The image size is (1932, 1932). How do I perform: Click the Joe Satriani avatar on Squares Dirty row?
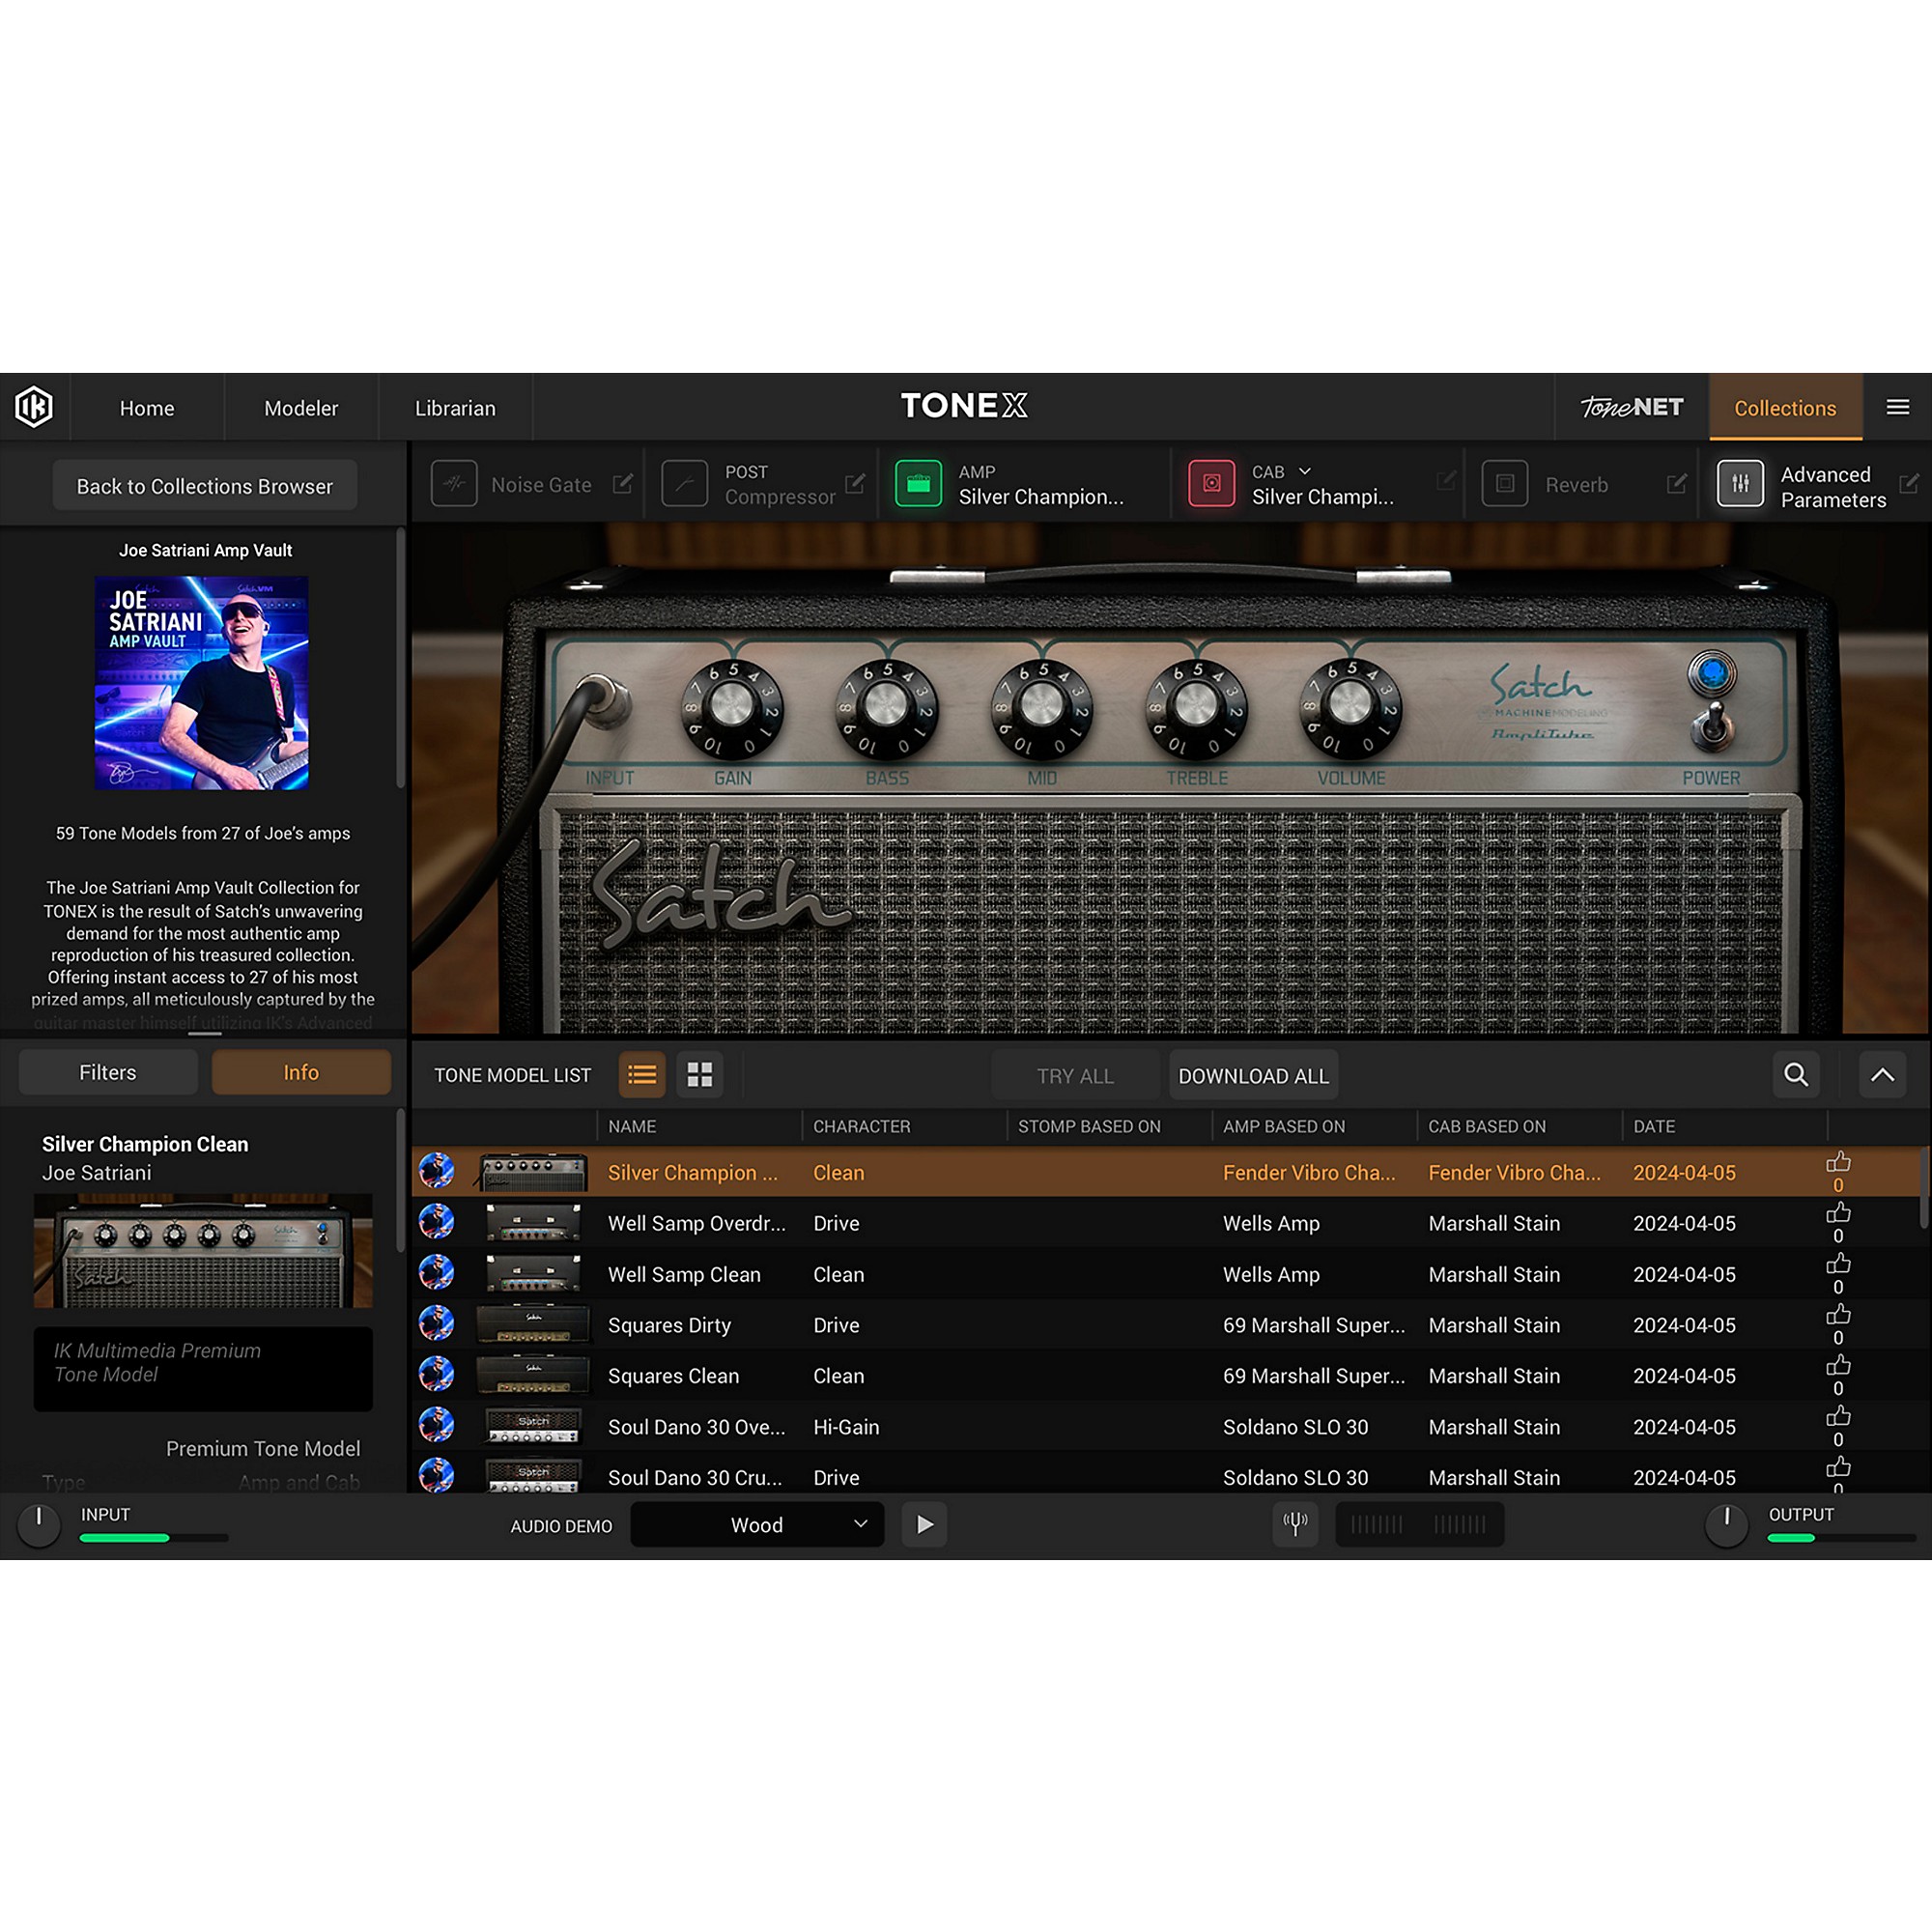[x=436, y=1323]
